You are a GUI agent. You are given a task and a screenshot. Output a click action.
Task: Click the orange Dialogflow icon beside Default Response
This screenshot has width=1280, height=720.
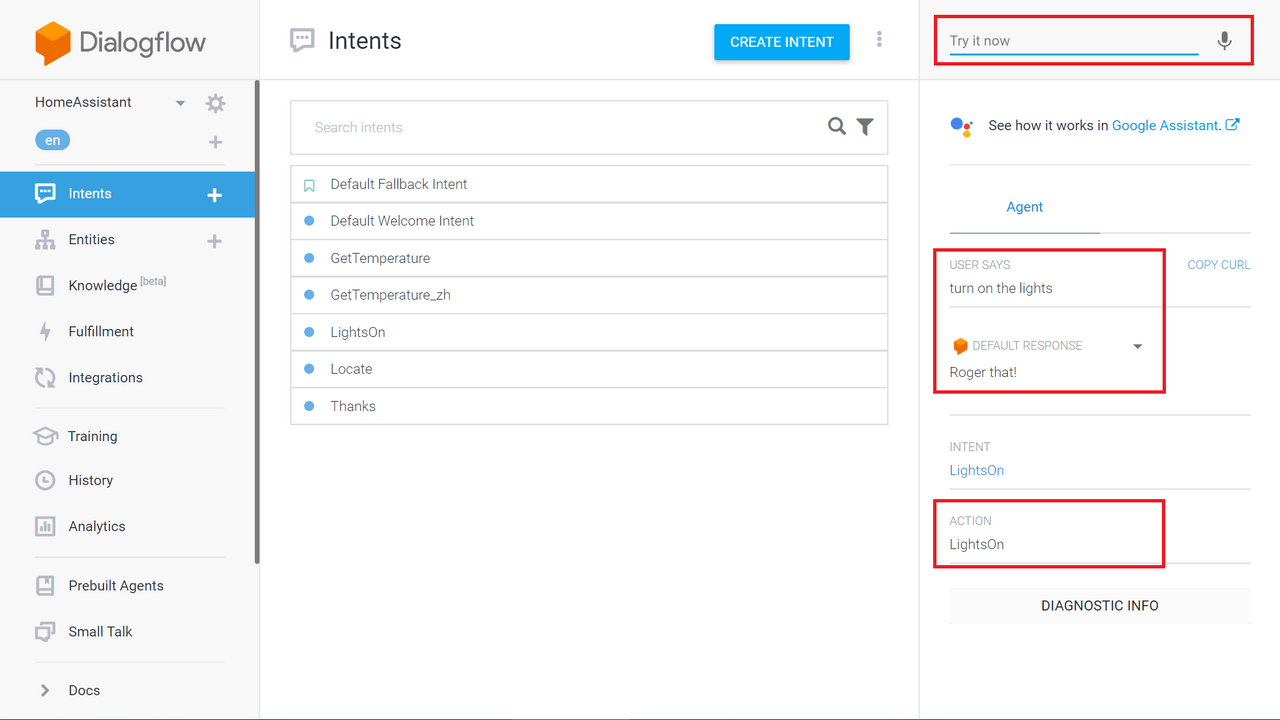click(960, 346)
